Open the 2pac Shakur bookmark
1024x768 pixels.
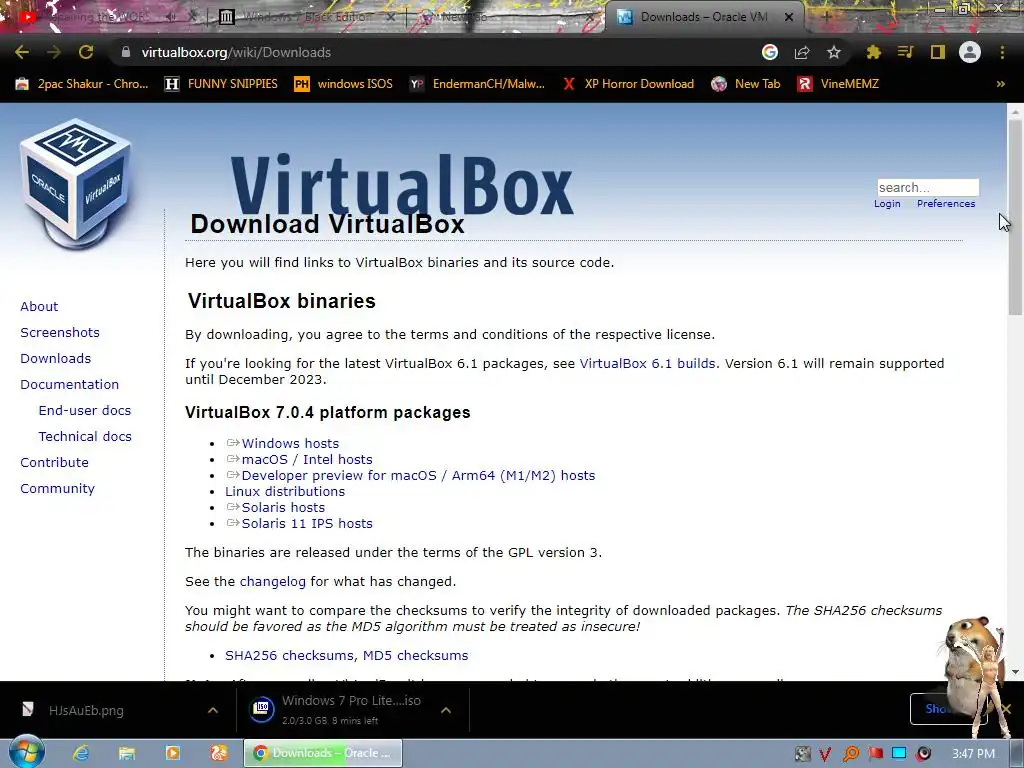[82, 84]
